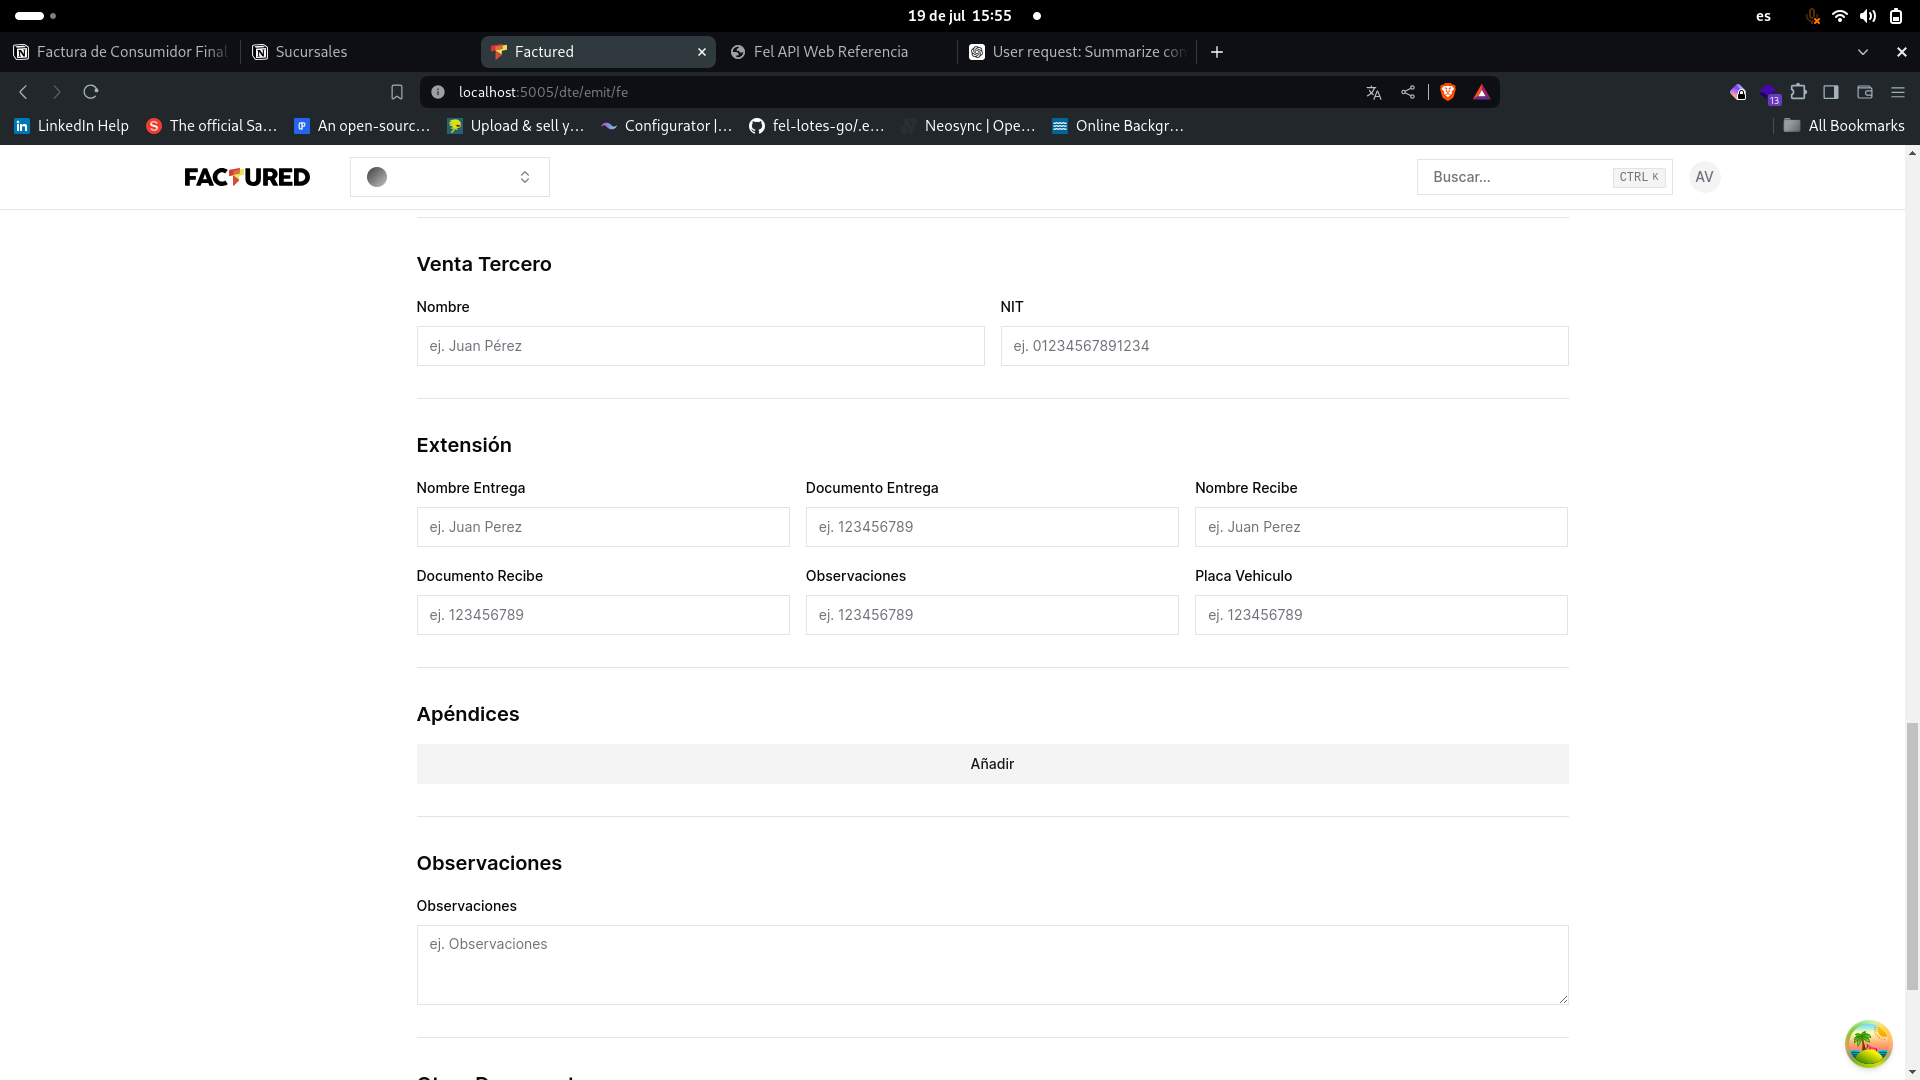Open the browser extensions puzzle icon
1920x1080 pixels.
pos(1798,92)
